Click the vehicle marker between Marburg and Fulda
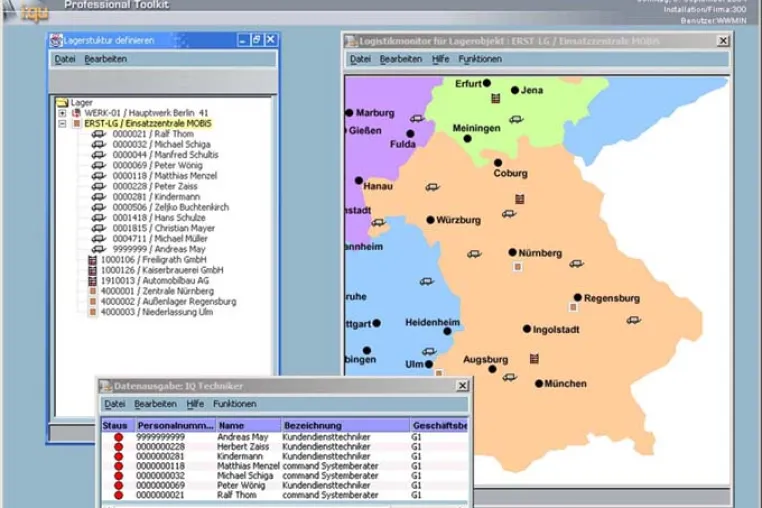The height and width of the screenshot is (508, 762). [417, 119]
